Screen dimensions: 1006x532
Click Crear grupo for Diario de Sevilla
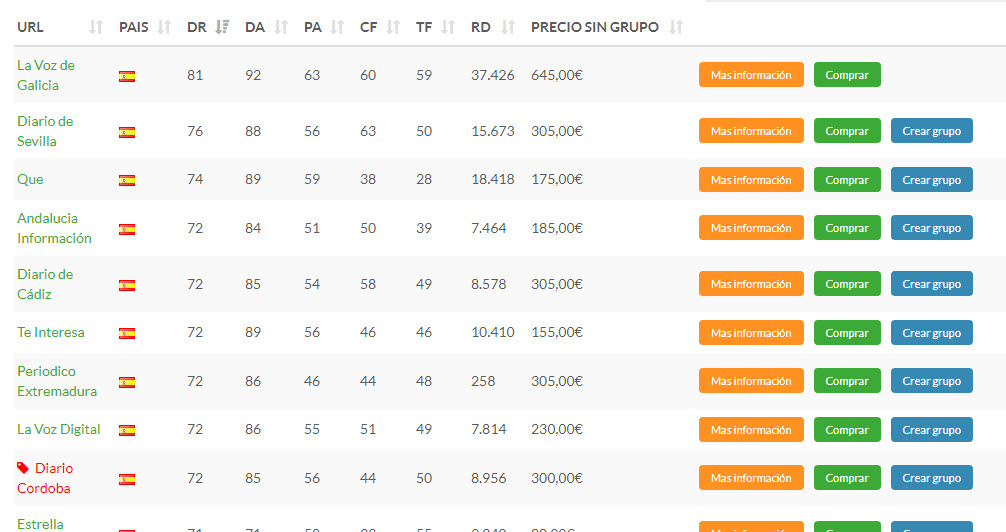click(x=932, y=130)
